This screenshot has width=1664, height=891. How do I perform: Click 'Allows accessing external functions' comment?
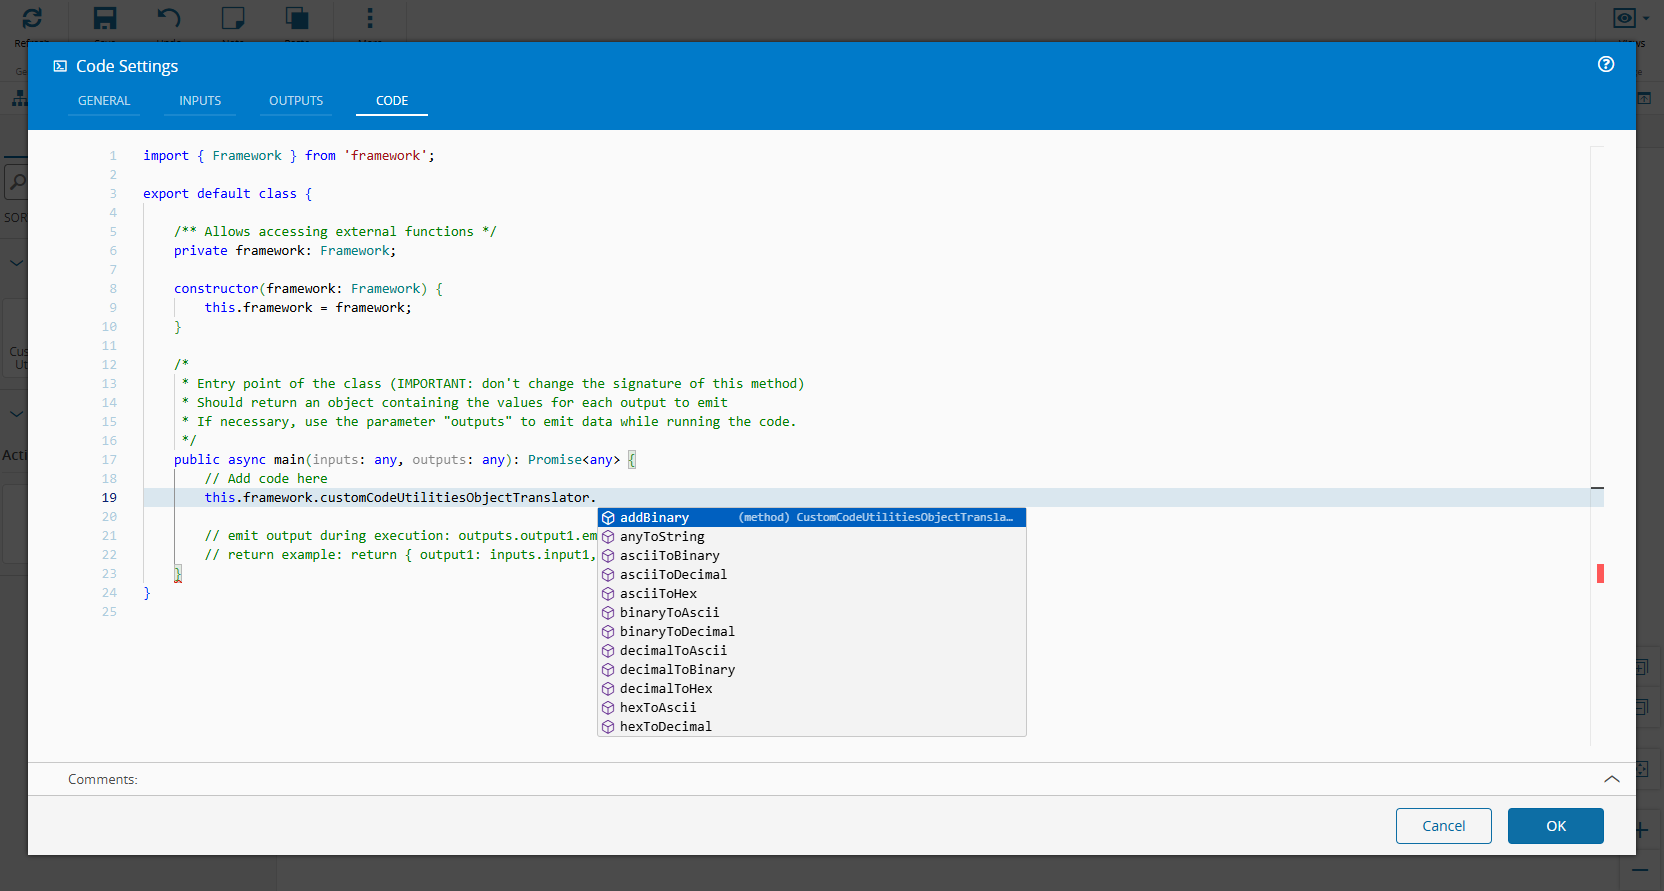tap(335, 232)
